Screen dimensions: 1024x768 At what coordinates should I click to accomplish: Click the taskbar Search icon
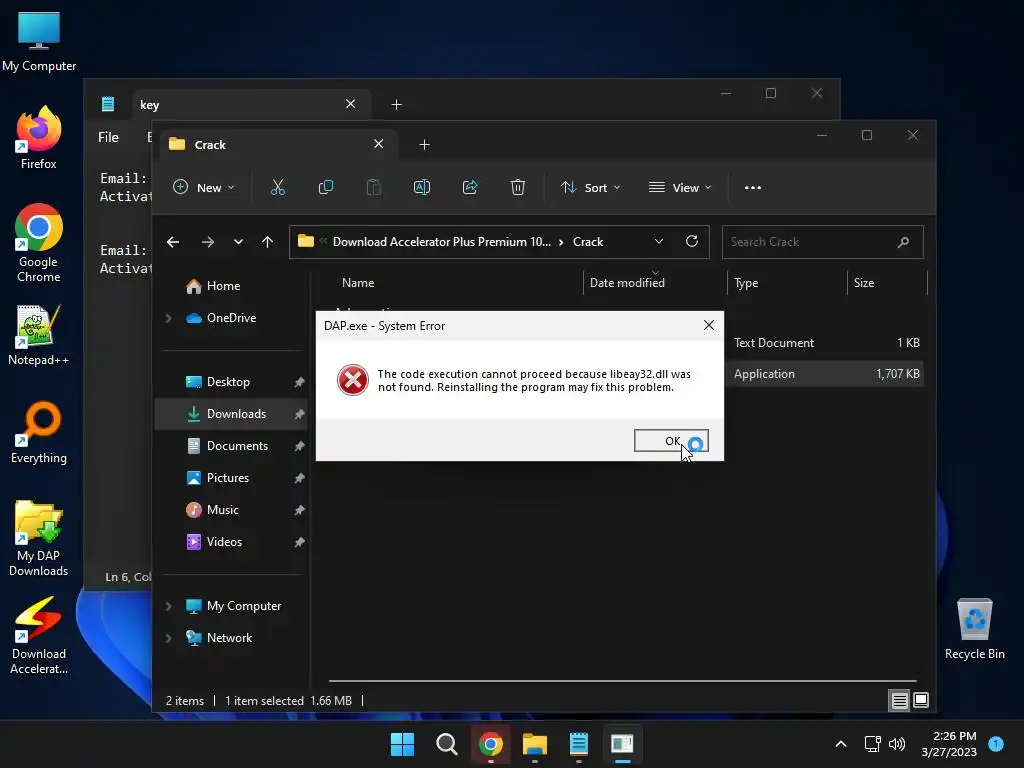click(447, 744)
